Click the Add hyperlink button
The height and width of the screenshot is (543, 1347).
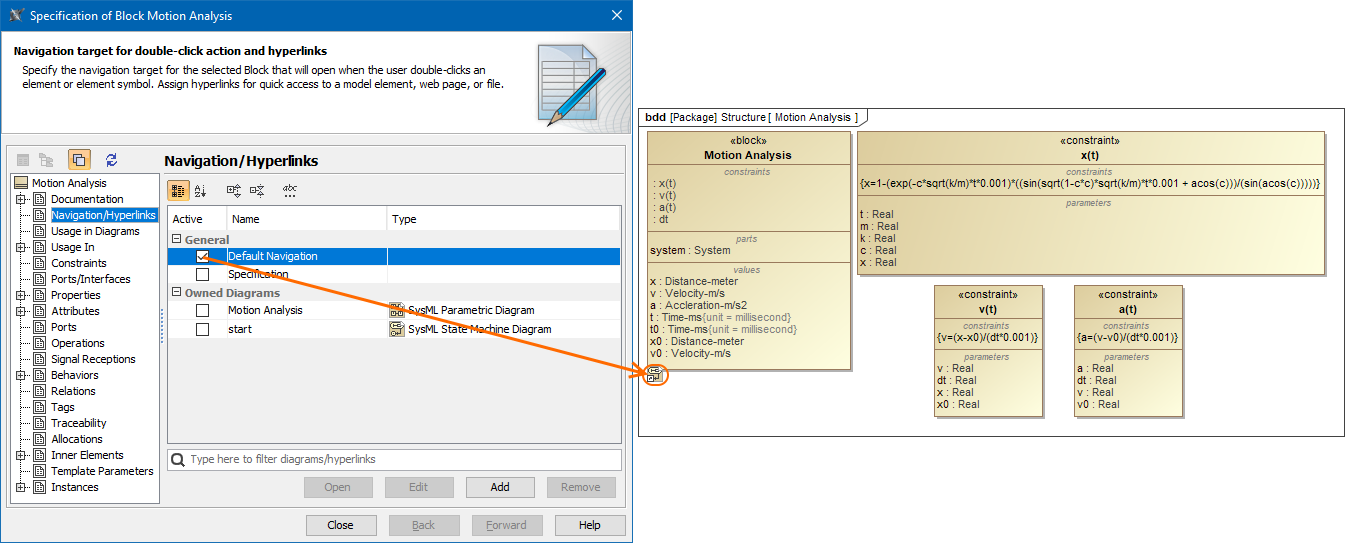click(x=500, y=487)
